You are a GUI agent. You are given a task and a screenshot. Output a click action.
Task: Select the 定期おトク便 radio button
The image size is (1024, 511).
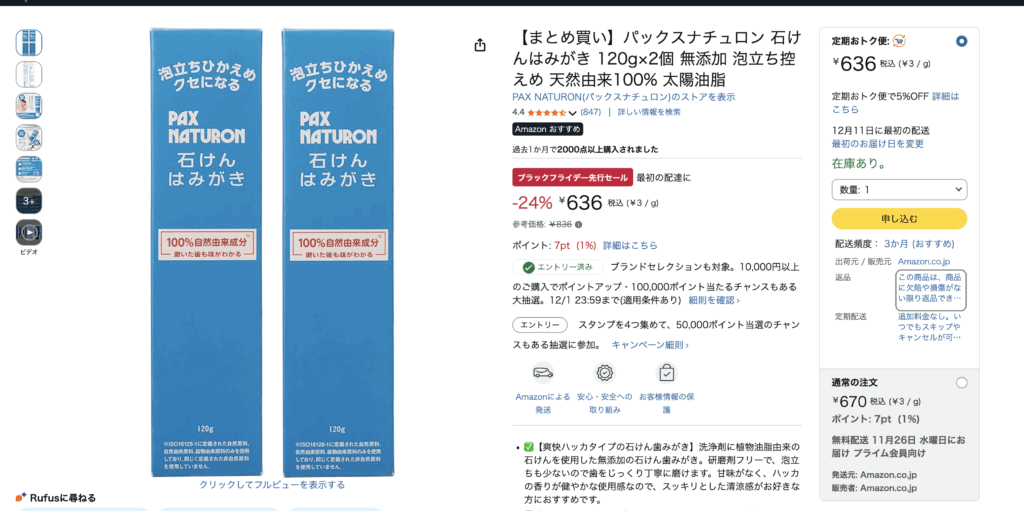[961, 41]
